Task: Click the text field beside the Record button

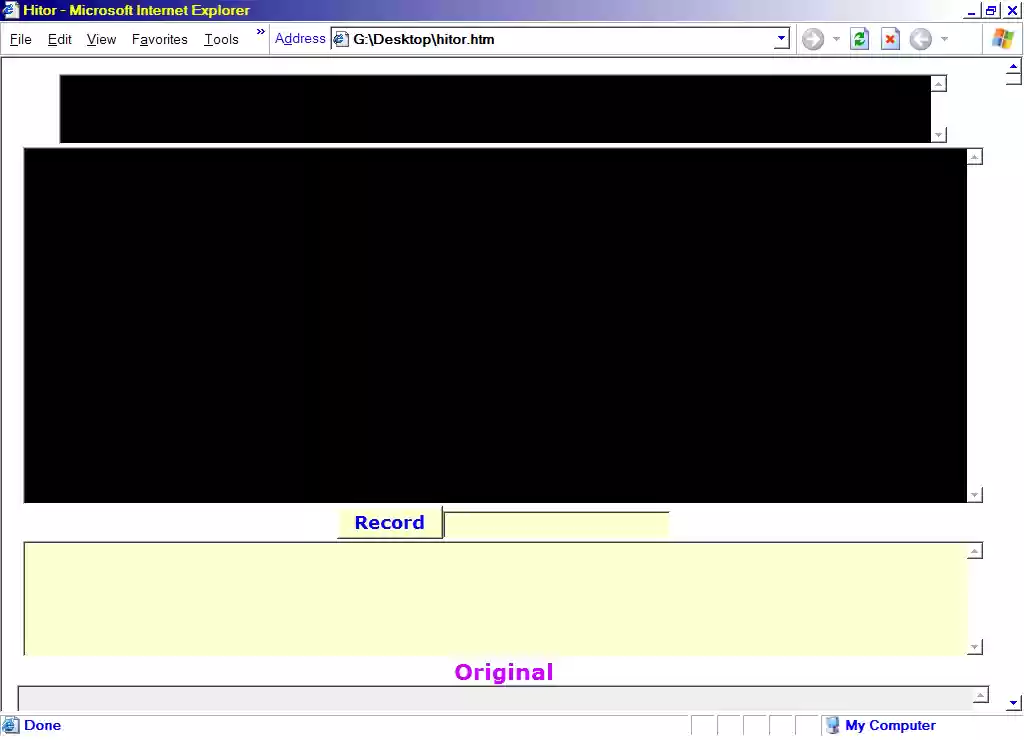Action: tap(556, 523)
